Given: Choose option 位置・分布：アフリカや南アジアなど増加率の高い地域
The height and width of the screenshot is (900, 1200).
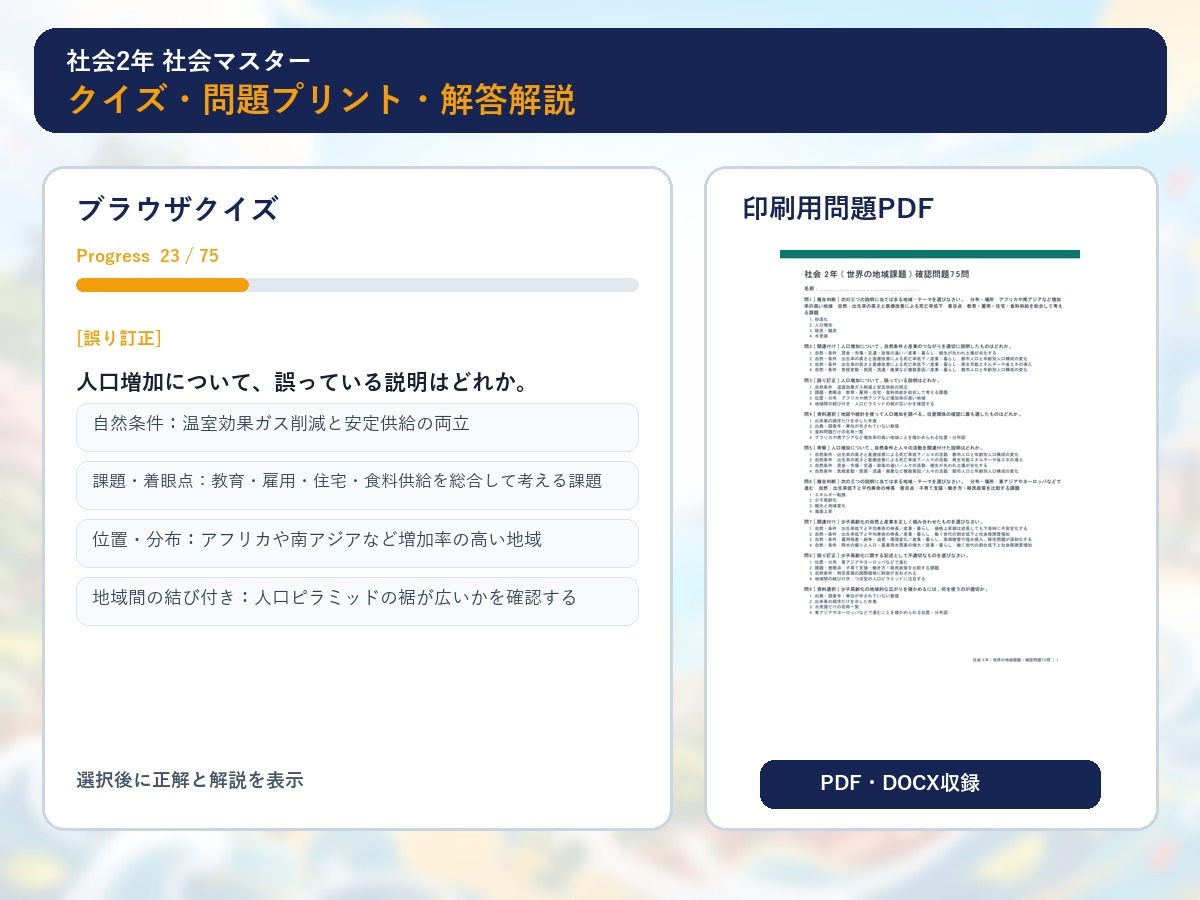Looking at the screenshot, I should pos(357,543).
